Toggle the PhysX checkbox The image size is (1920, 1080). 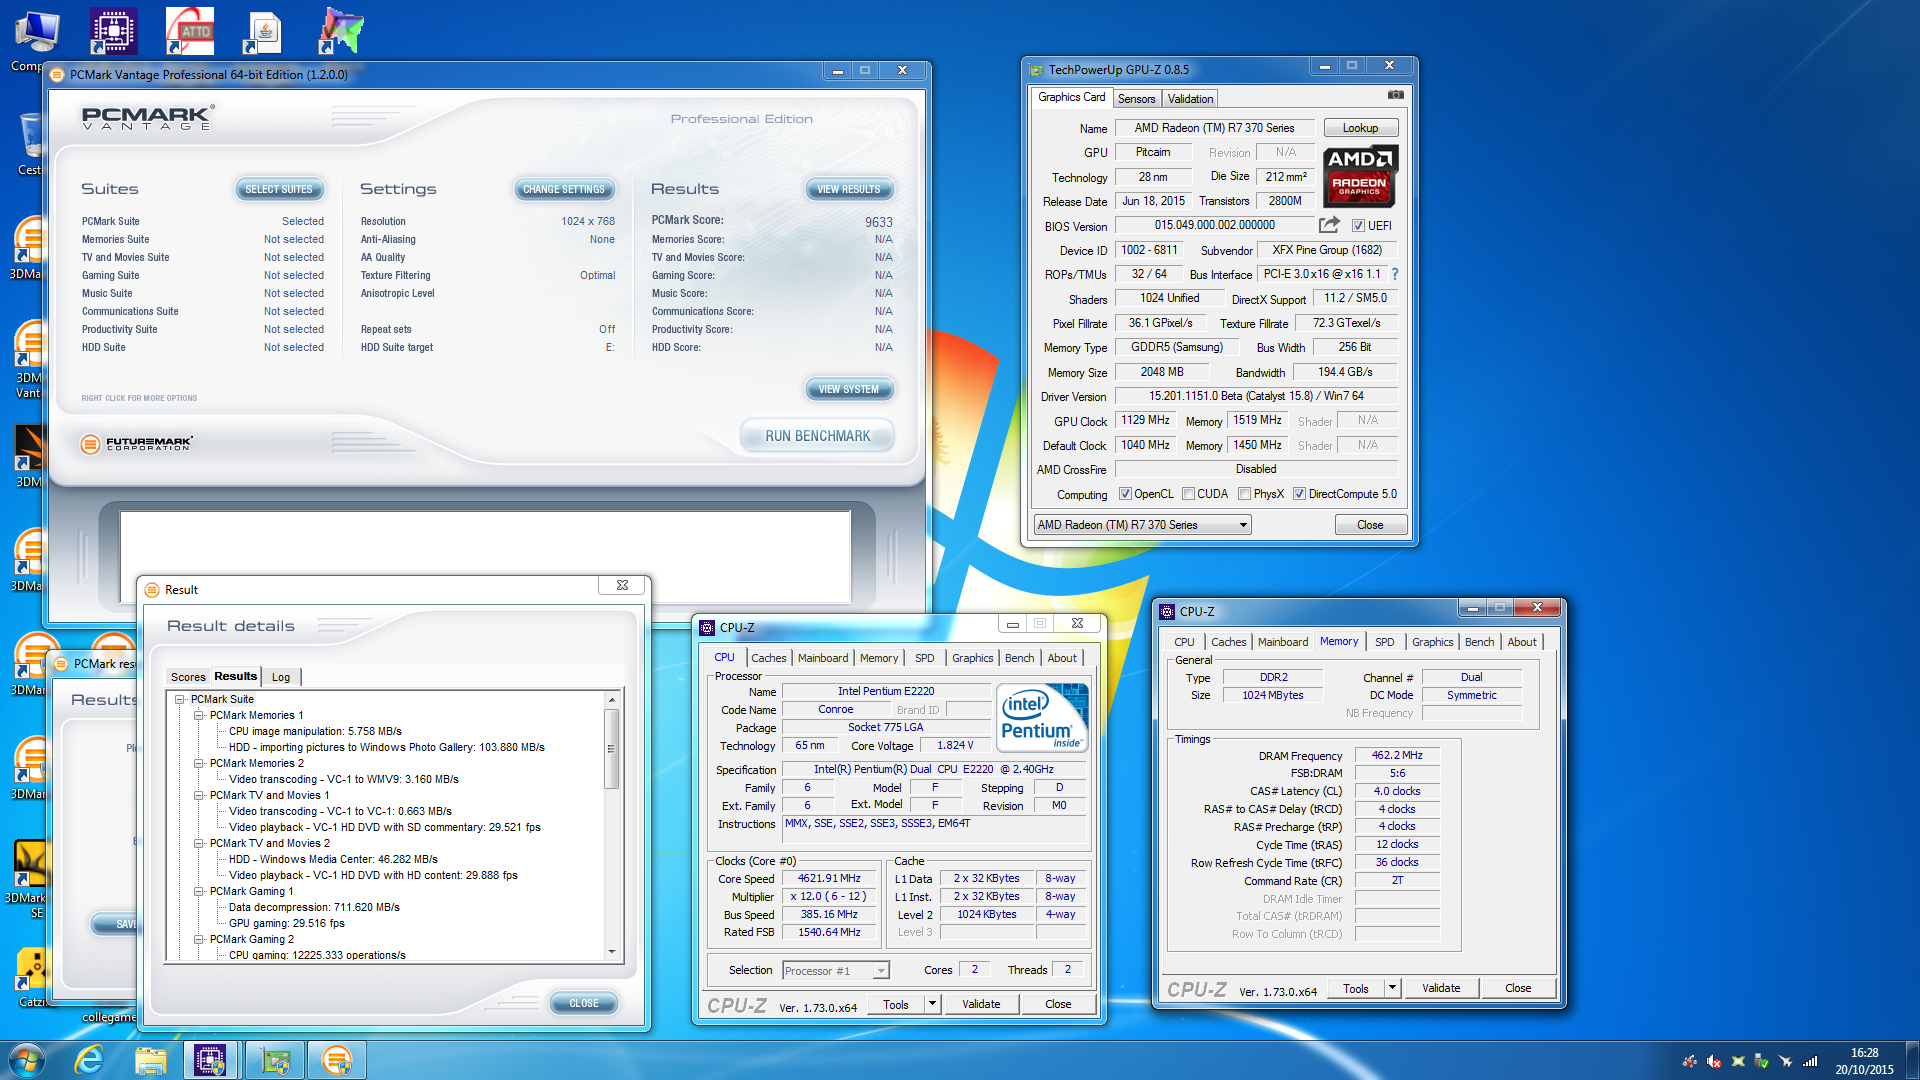(1244, 494)
